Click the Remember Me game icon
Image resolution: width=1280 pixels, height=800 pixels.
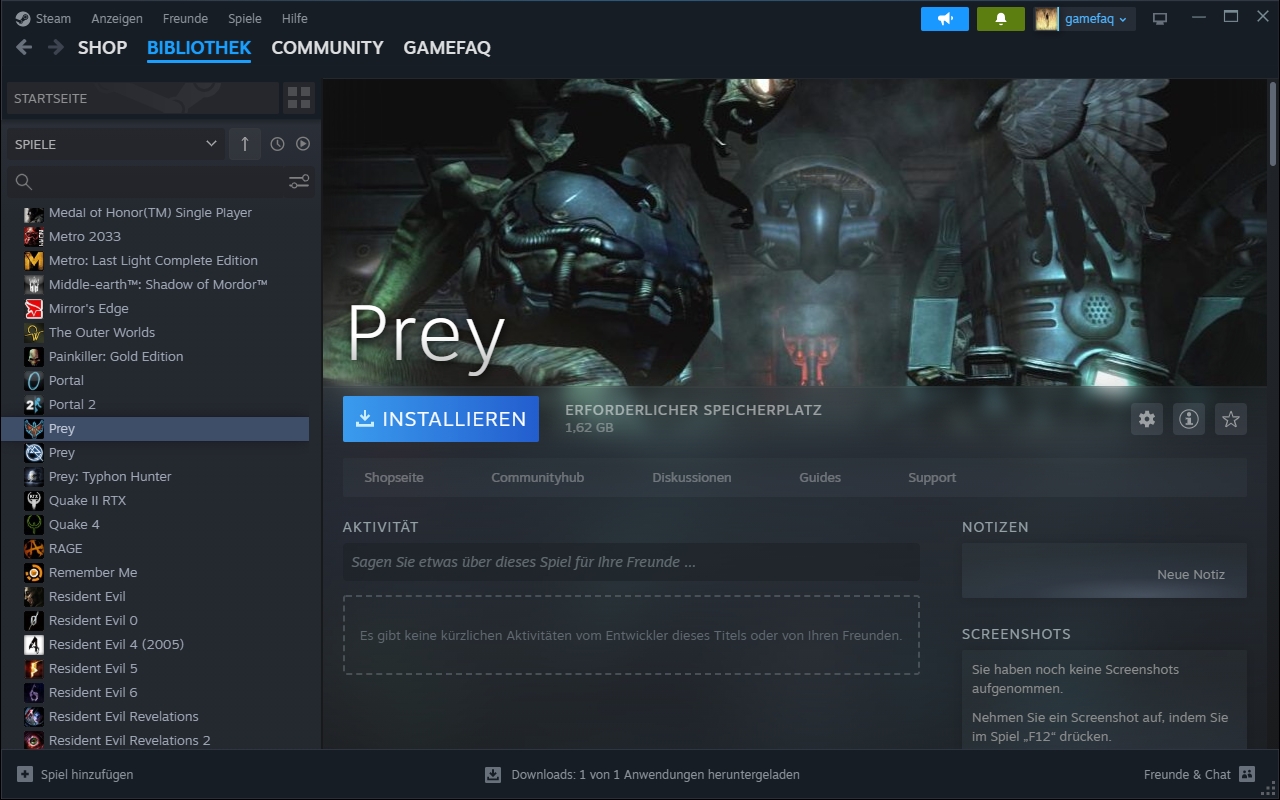[x=34, y=572]
